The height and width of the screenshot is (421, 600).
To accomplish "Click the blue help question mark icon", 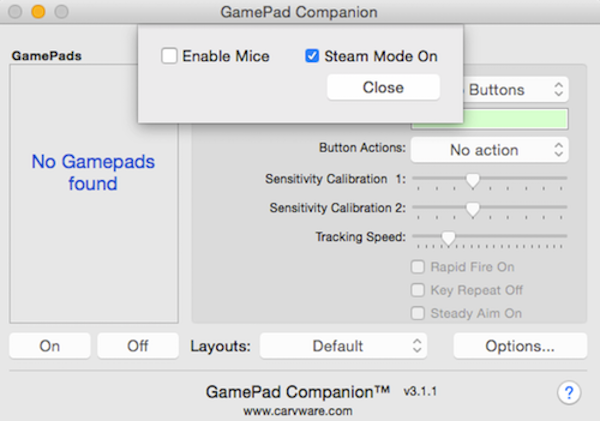I will [569, 391].
